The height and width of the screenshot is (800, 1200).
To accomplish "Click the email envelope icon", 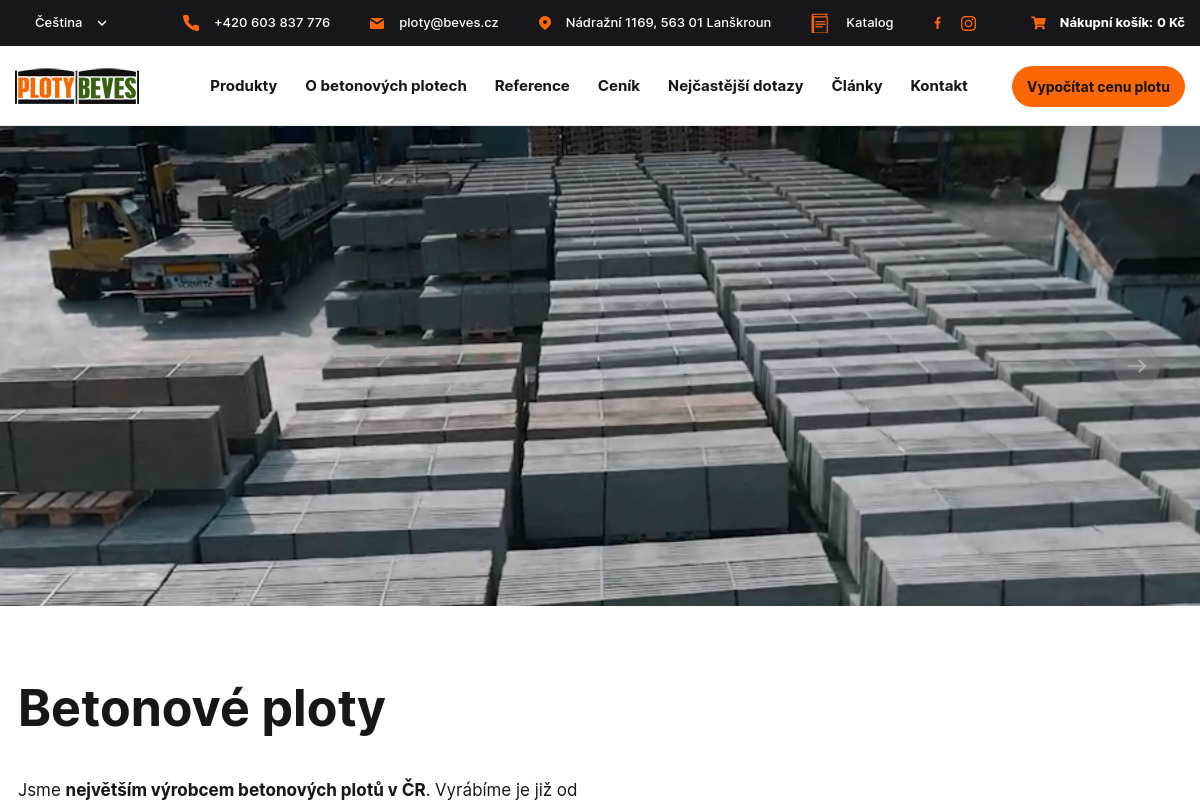I will pos(377,23).
